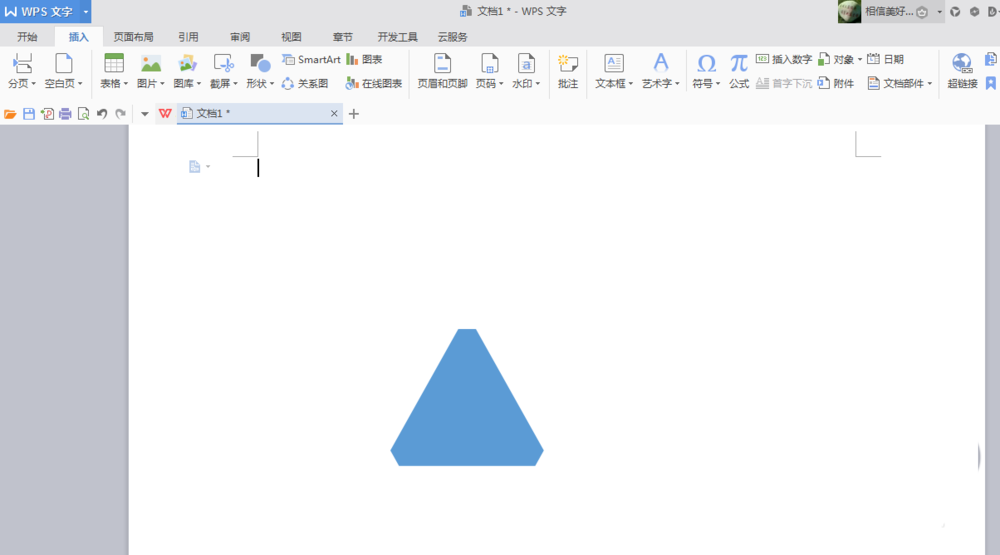Switch to the 审阅 tab
This screenshot has width=1000, height=555.
240,37
